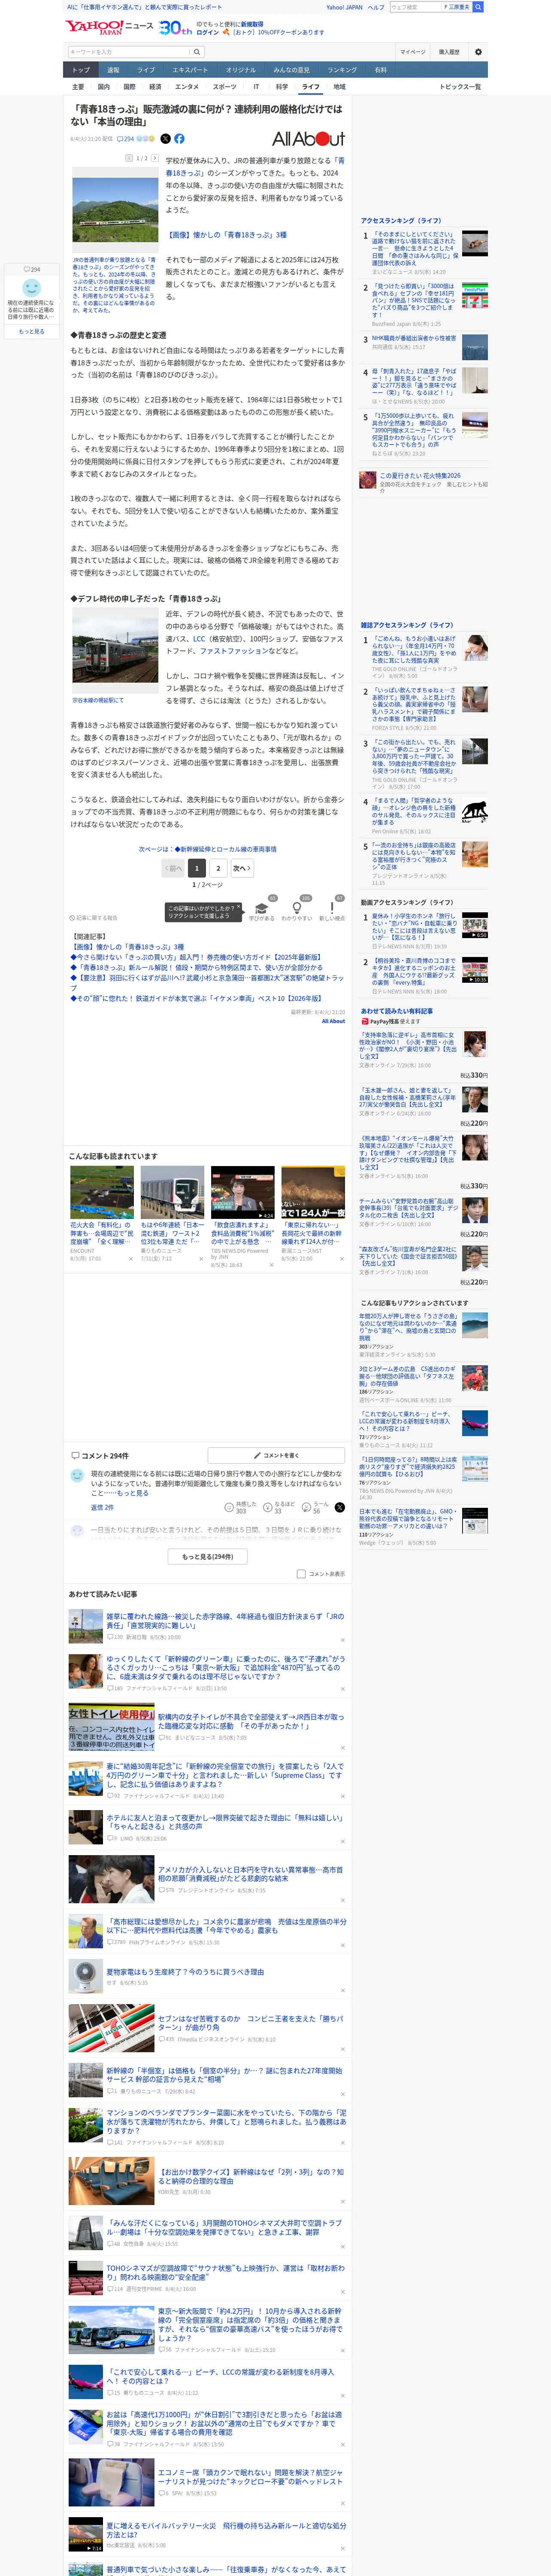
Task: Select the エキスパート navigation tab
Action: click(x=190, y=70)
